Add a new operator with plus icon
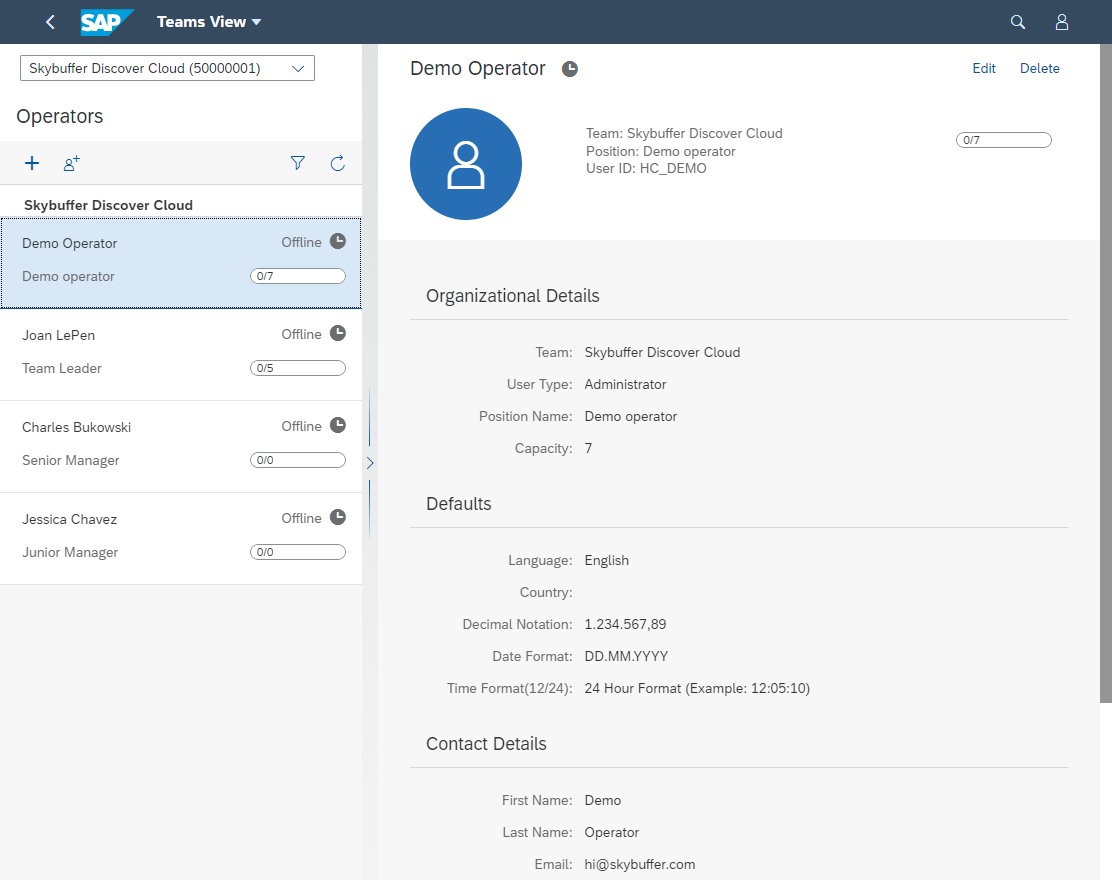The width and height of the screenshot is (1112, 880). point(32,163)
